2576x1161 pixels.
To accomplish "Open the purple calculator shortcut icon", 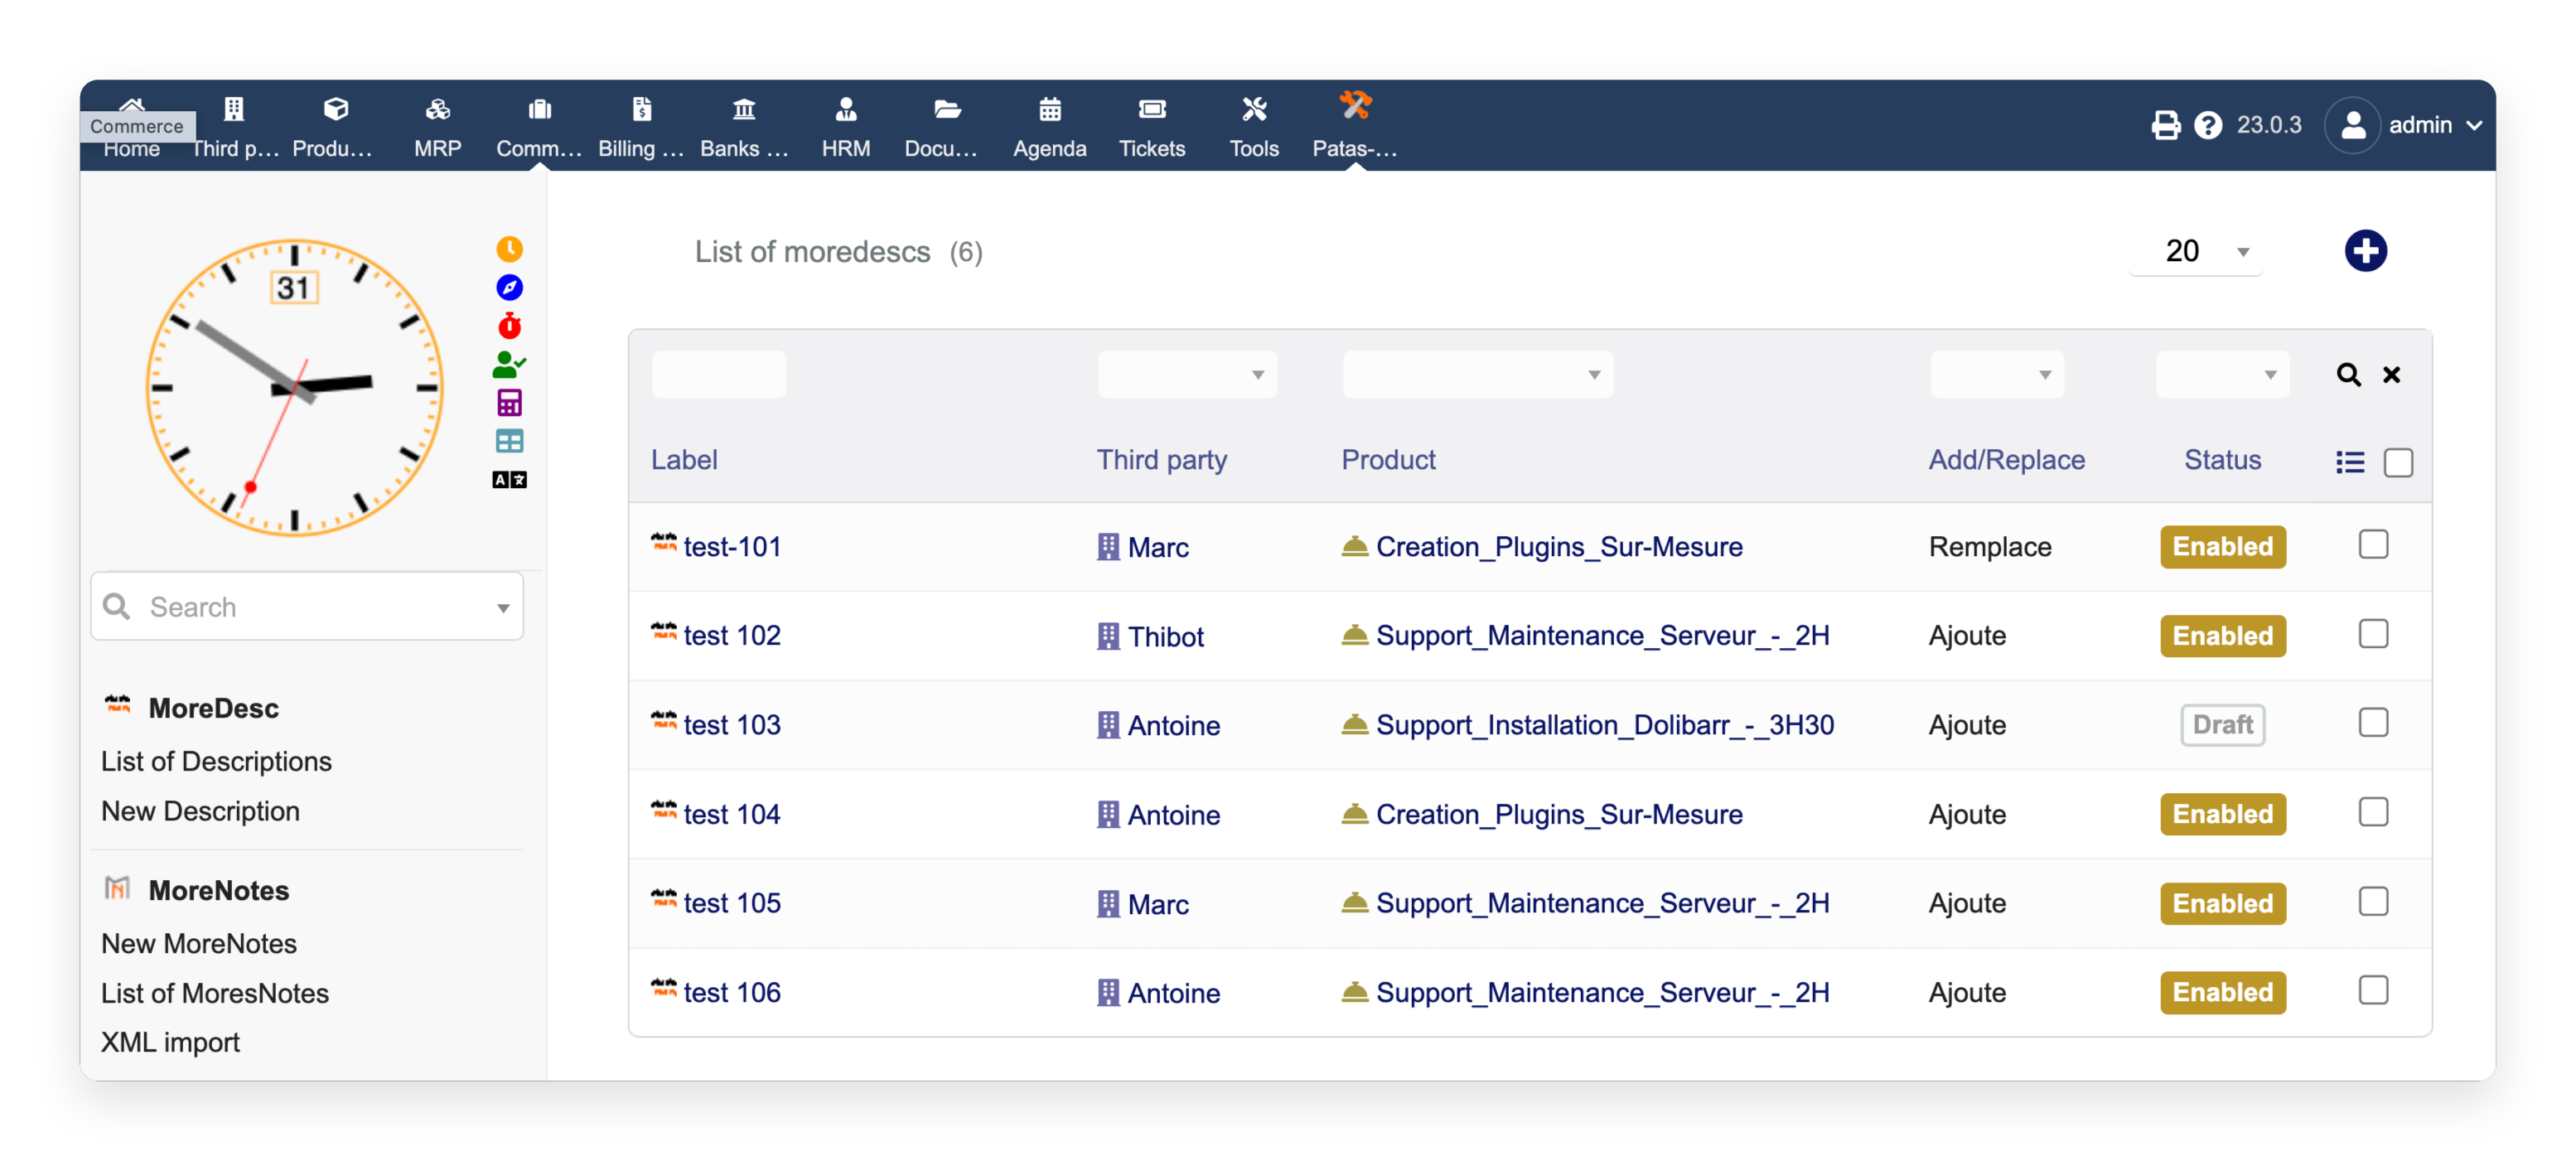I will (509, 403).
